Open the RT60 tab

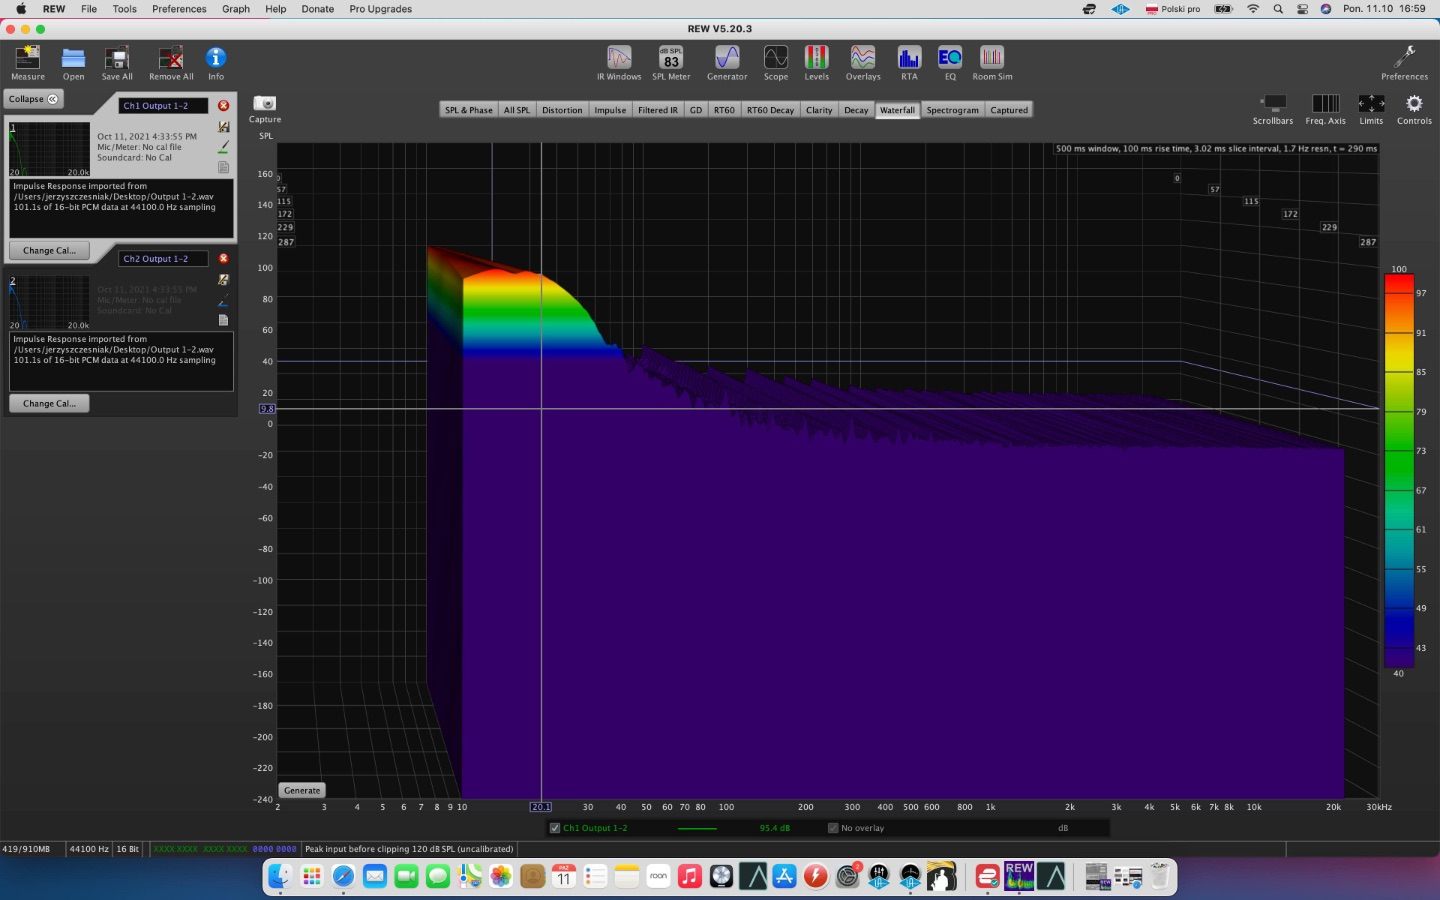tap(724, 110)
